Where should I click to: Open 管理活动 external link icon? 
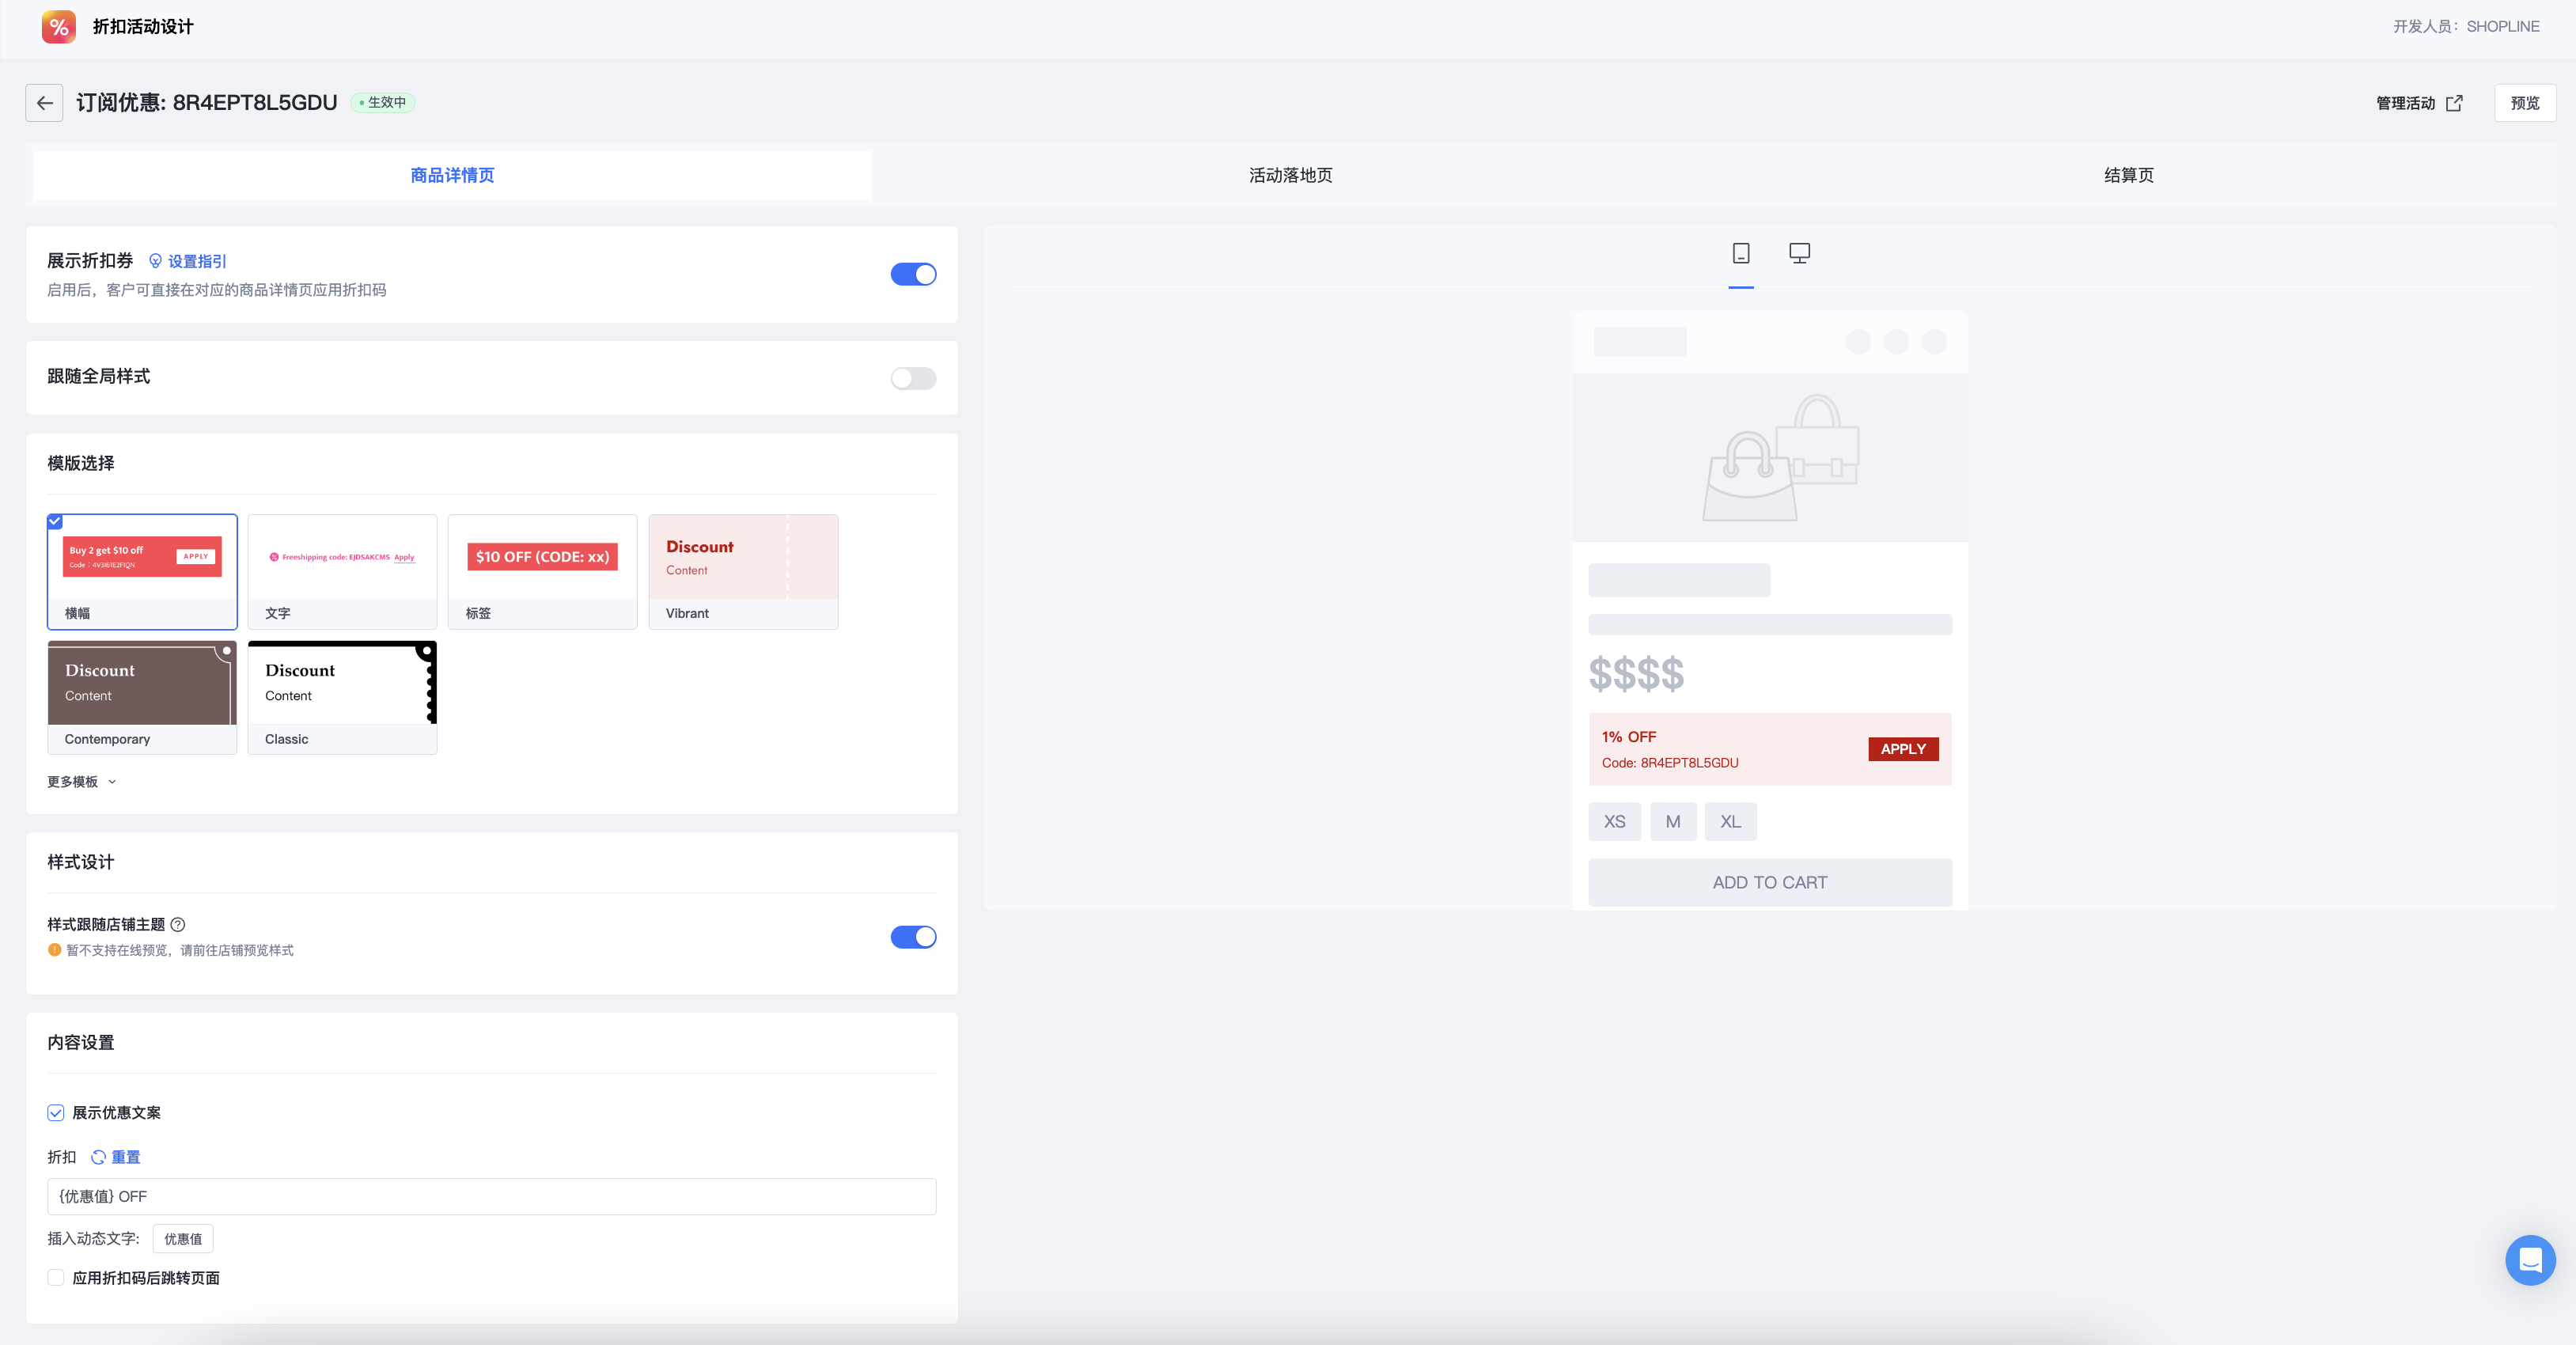2454,103
